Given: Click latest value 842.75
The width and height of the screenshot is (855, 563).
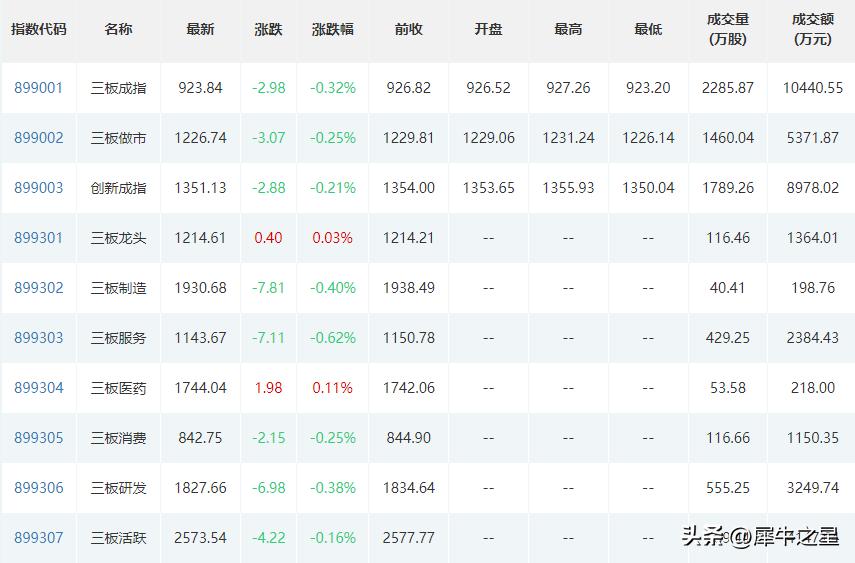Looking at the screenshot, I should (200, 438).
